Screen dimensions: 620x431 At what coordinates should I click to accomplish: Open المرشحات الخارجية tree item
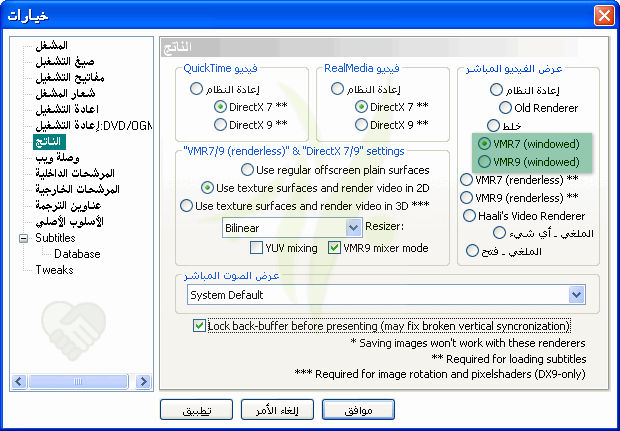pos(77,189)
